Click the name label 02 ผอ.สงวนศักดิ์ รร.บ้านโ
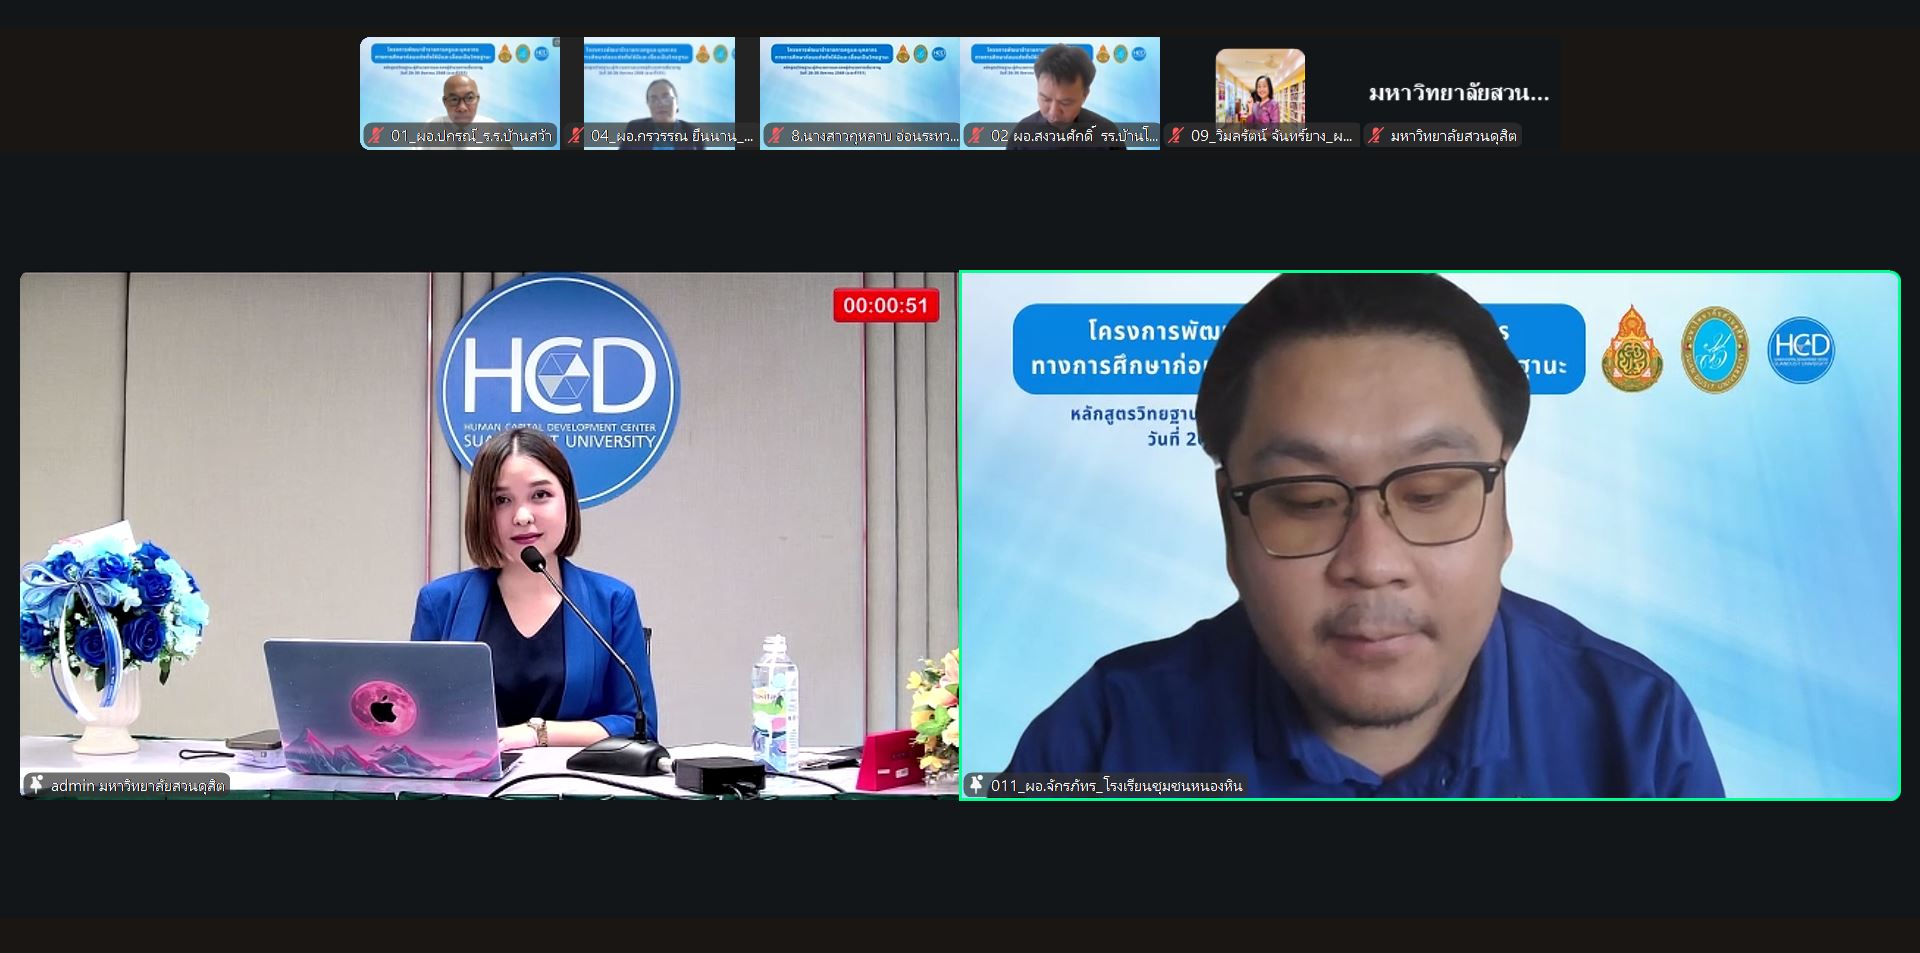1920x953 pixels. (x=1074, y=136)
